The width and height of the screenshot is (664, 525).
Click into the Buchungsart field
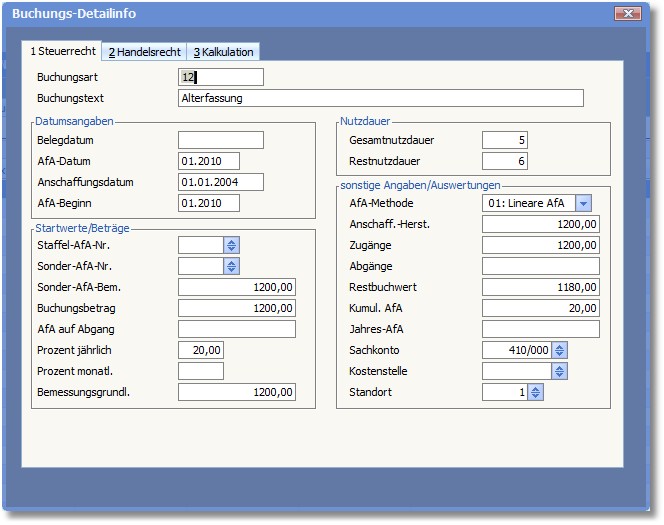pyautogui.click(x=221, y=77)
